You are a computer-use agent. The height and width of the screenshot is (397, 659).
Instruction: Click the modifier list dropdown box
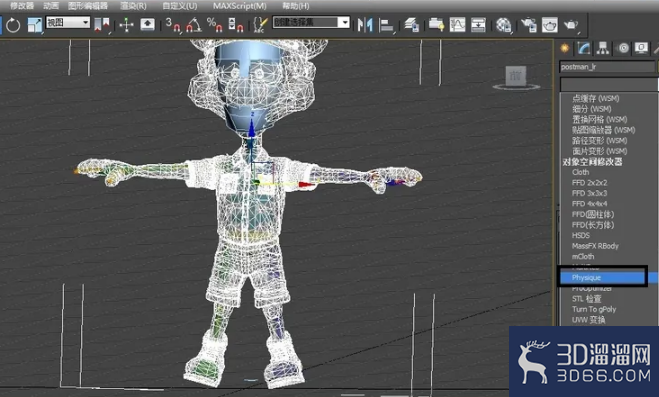click(x=609, y=84)
